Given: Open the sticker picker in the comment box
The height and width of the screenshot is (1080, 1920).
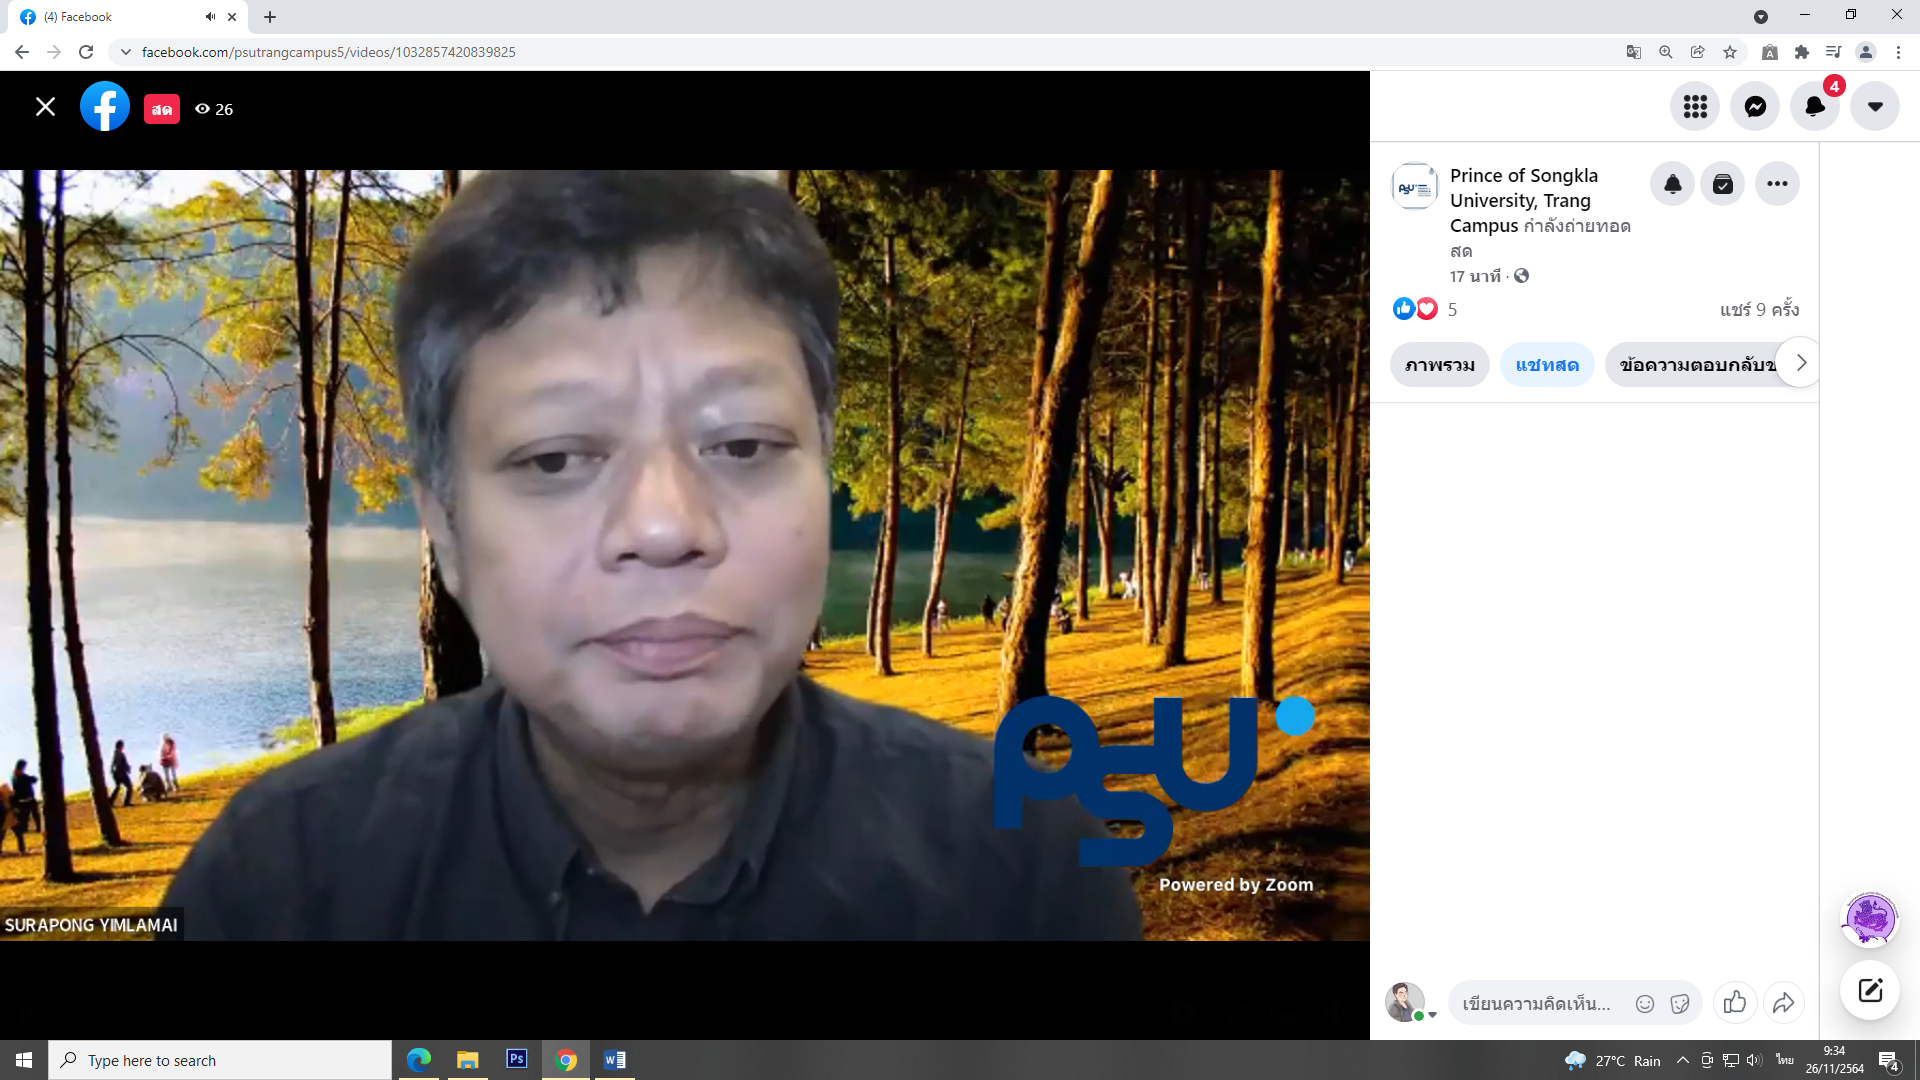Looking at the screenshot, I should 1680,1004.
